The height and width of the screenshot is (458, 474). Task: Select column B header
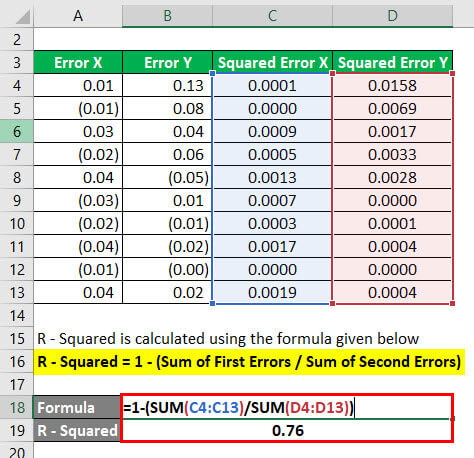point(167,16)
